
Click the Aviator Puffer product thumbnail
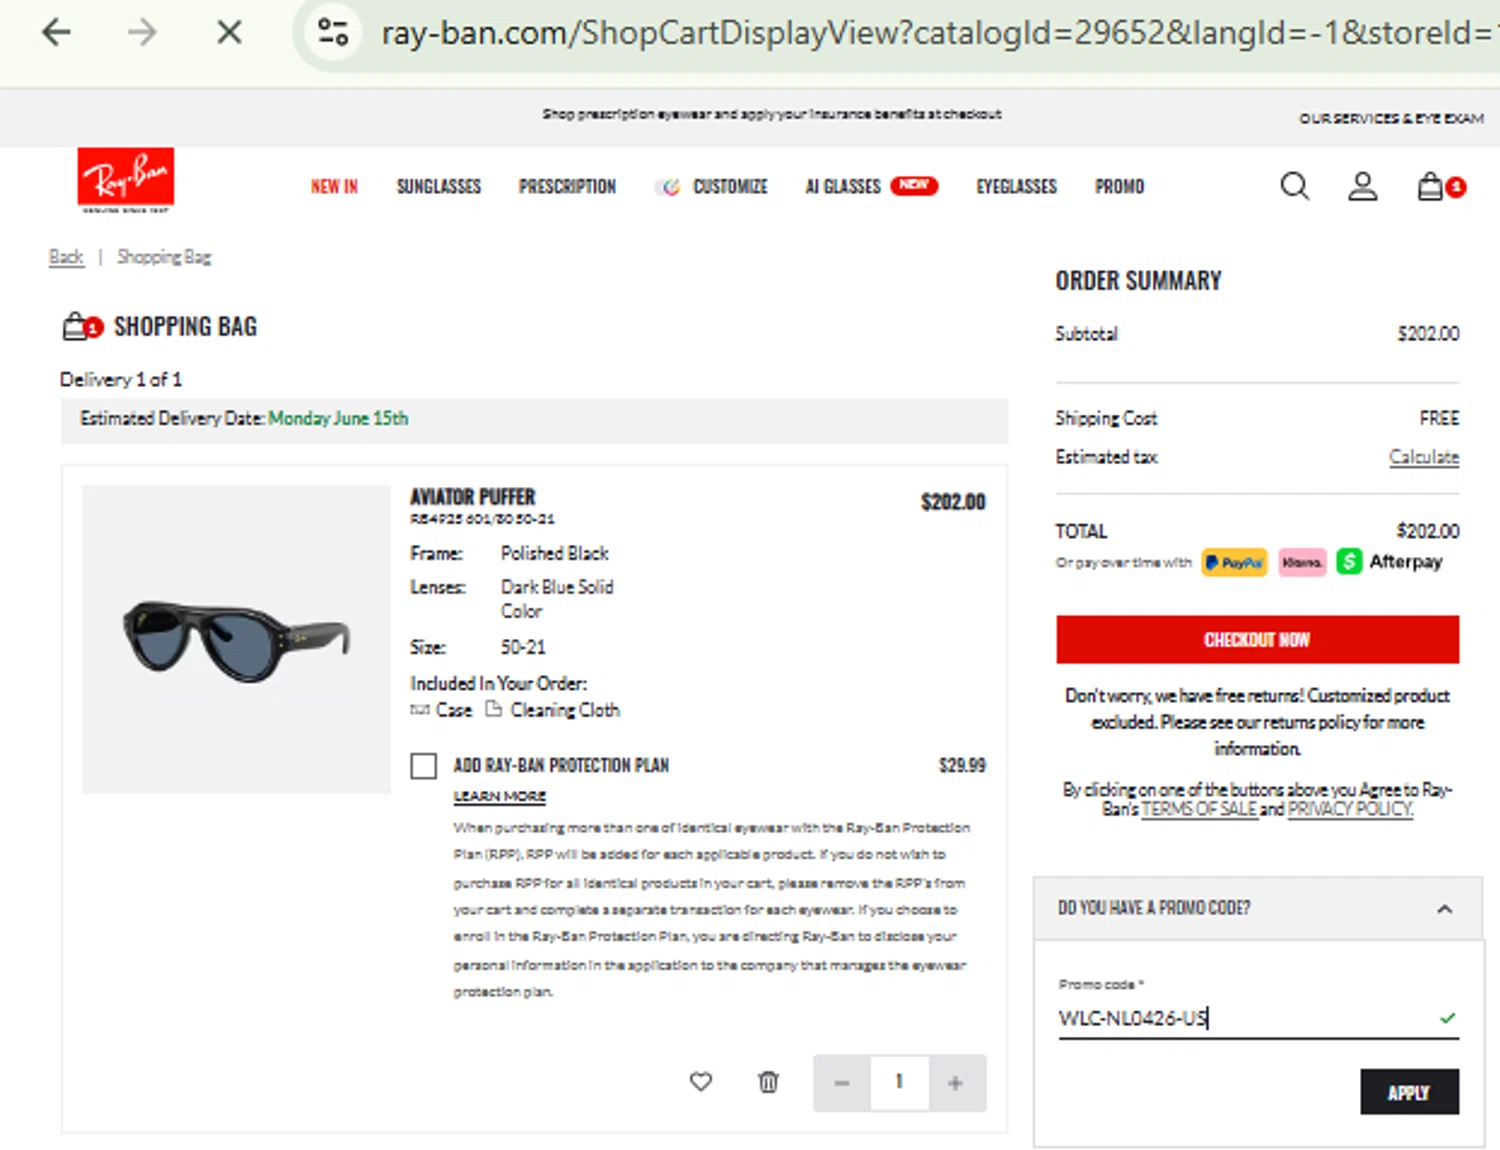tap(236, 640)
